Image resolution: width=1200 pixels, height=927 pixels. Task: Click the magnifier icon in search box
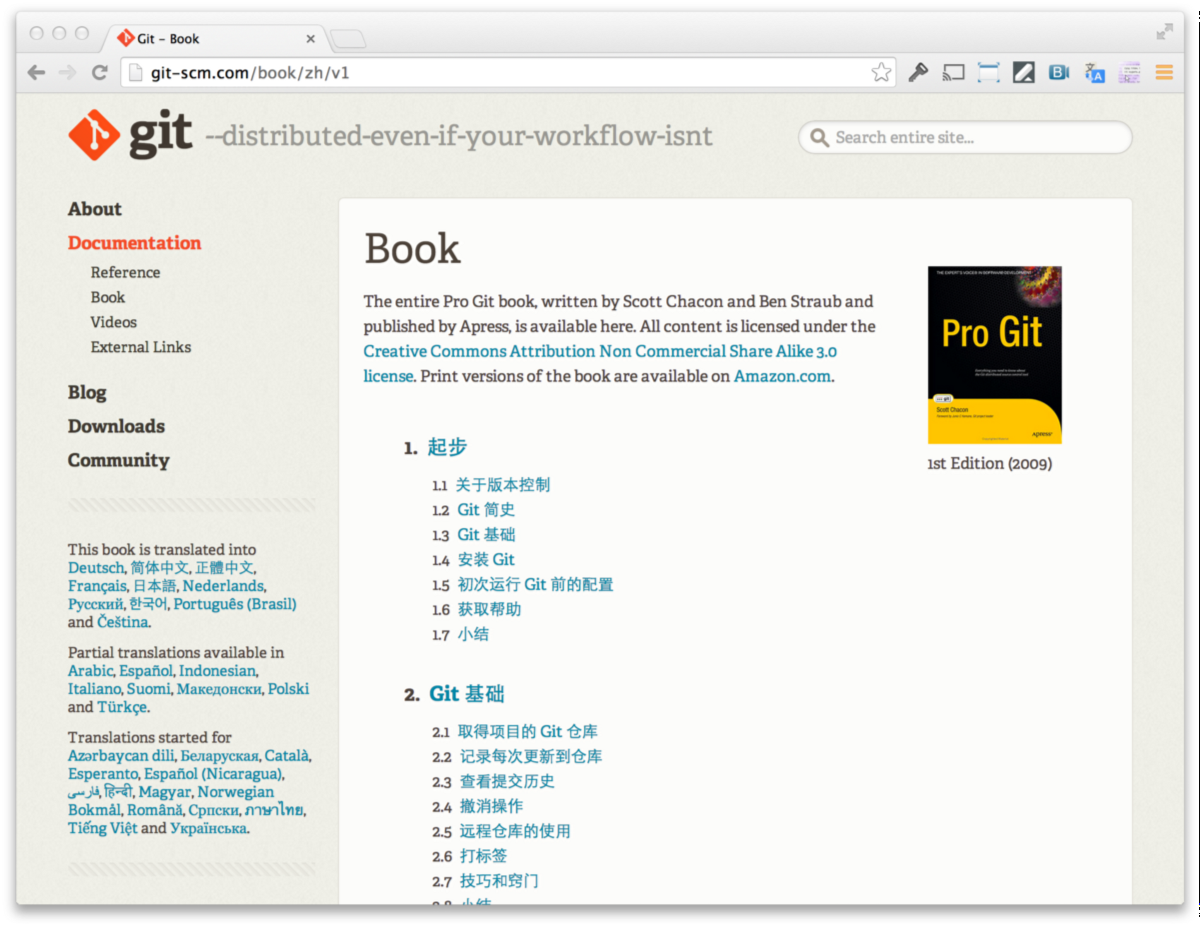(x=819, y=138)
